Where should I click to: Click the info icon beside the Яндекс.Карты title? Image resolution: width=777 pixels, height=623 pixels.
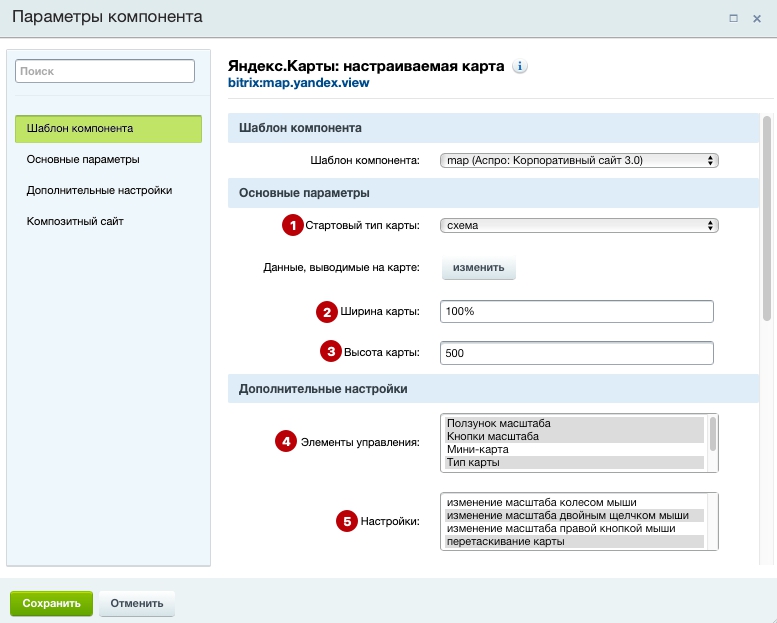point(519,66)
